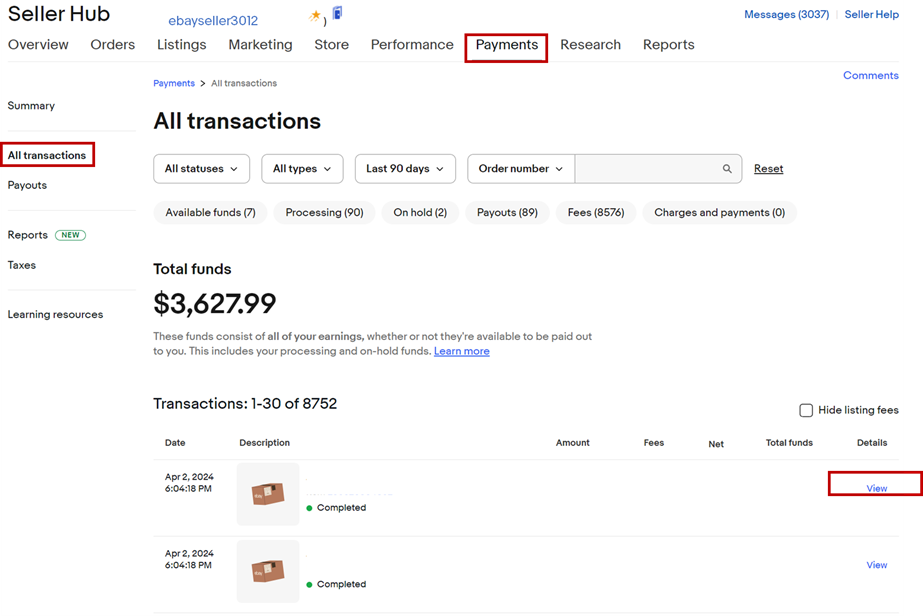Image resolution: width=923 pixels, height=616 pixels.
Task: Select the Payments tab
Action: coord(507,45)
